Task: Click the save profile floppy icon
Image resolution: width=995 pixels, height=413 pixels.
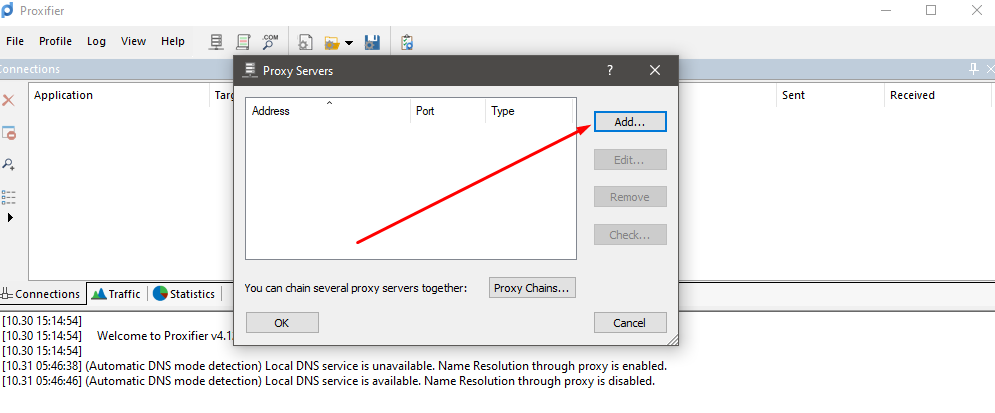Action: (372, 42)
